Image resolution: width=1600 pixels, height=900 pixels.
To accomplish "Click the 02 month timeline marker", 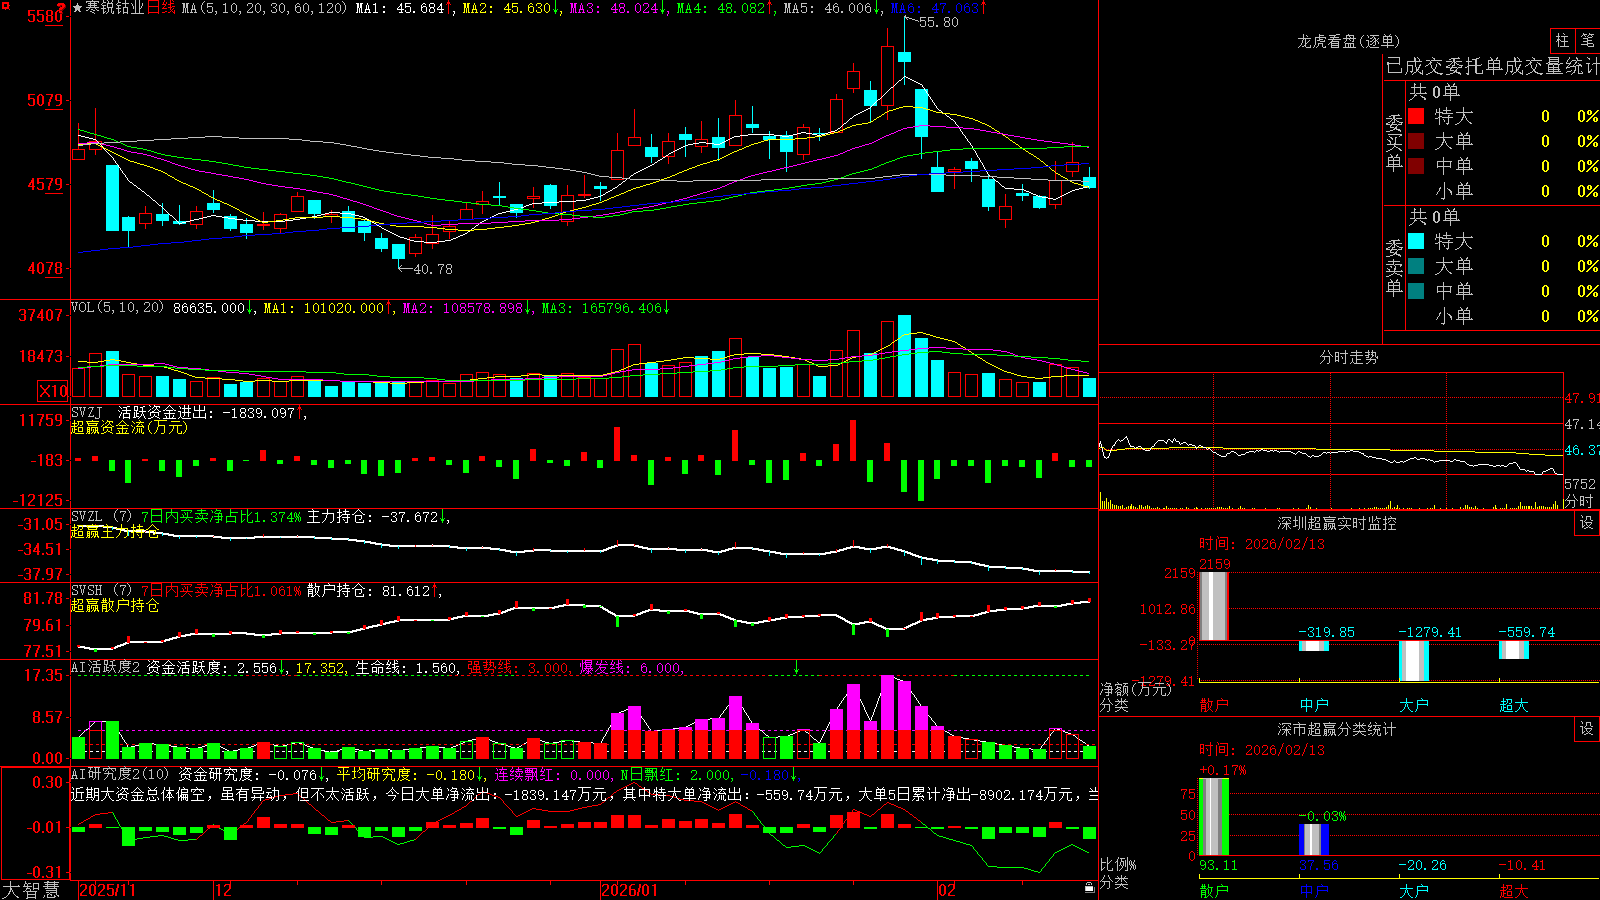I will click(947, 890).
